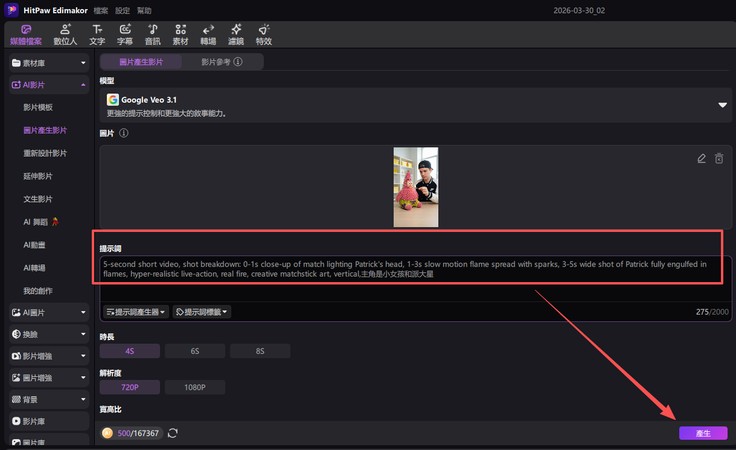
Task: Click the 轉場 transitions icon
Action: (208, 35)
